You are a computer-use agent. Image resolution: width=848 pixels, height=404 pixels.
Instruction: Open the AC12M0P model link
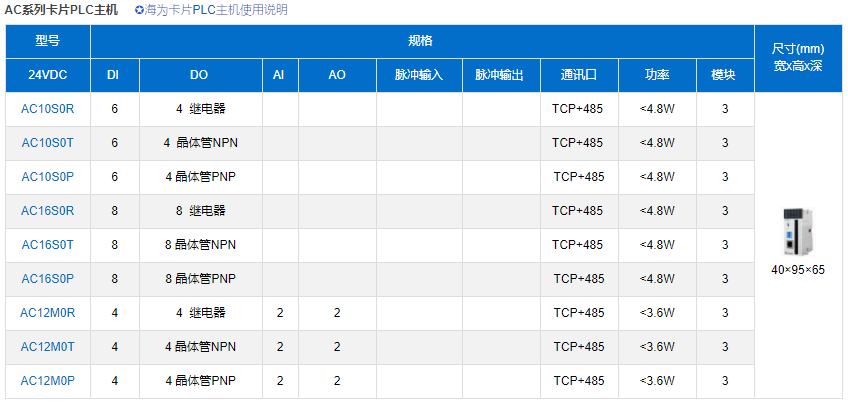(x=48, y=381)
